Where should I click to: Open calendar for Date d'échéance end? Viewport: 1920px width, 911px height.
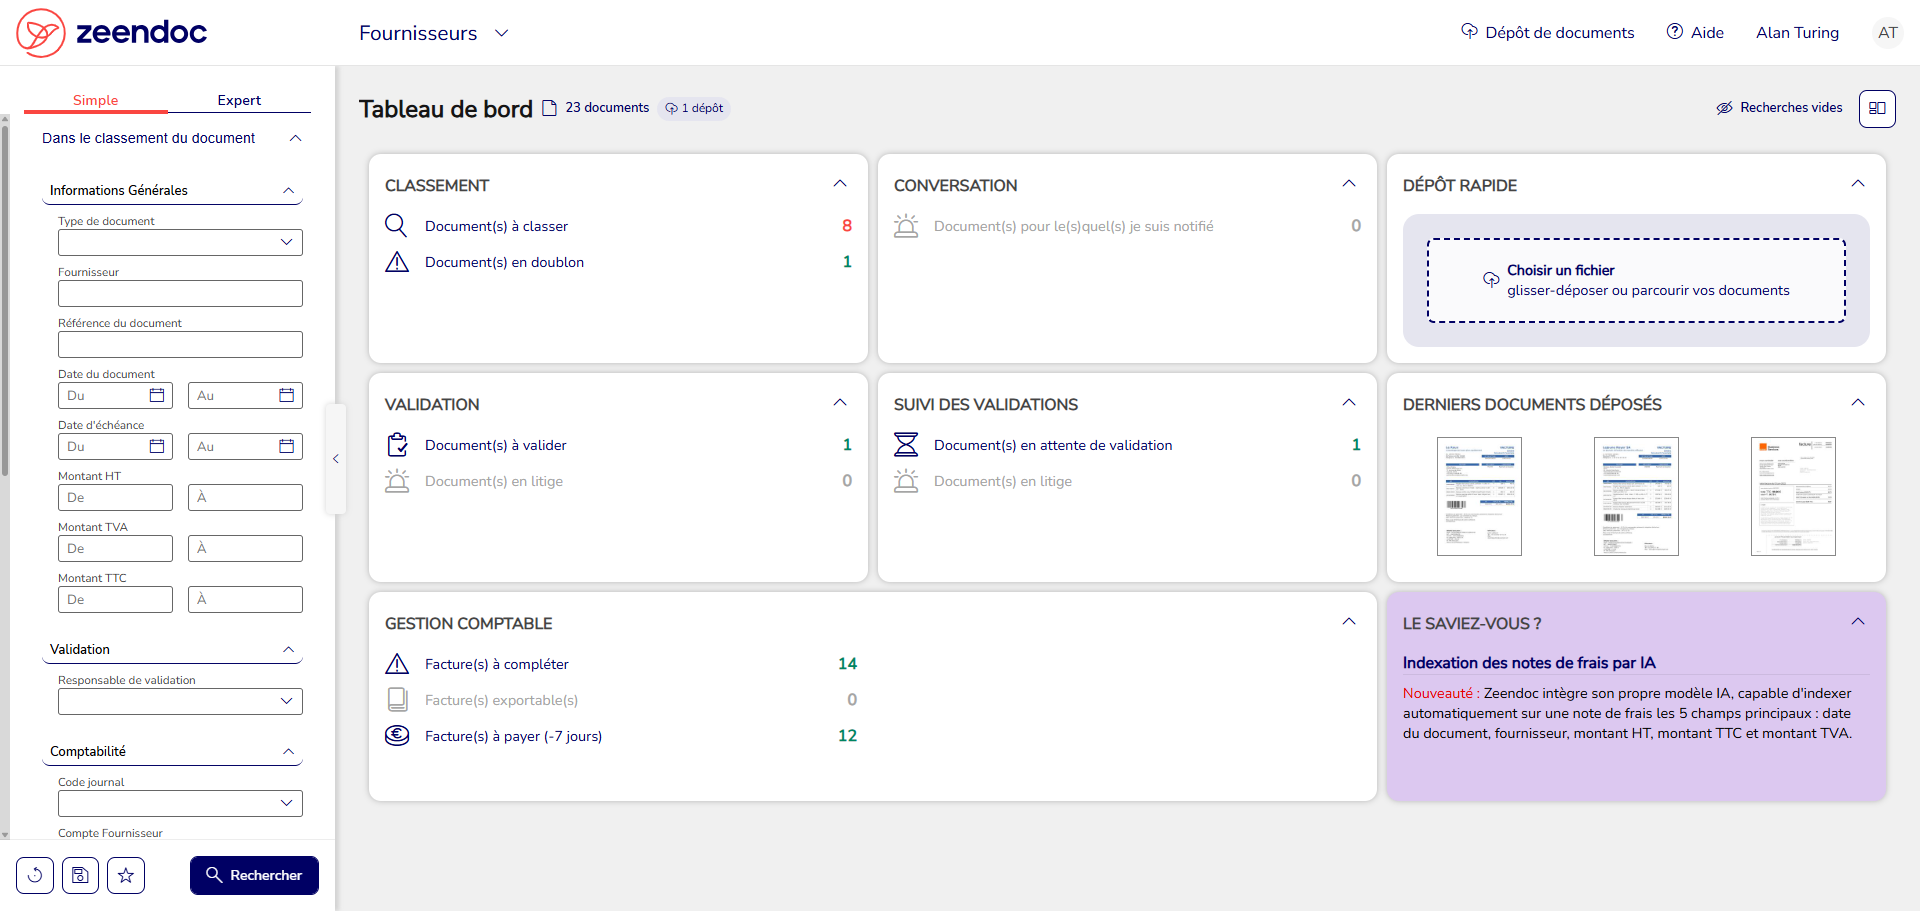pos(286,446)
